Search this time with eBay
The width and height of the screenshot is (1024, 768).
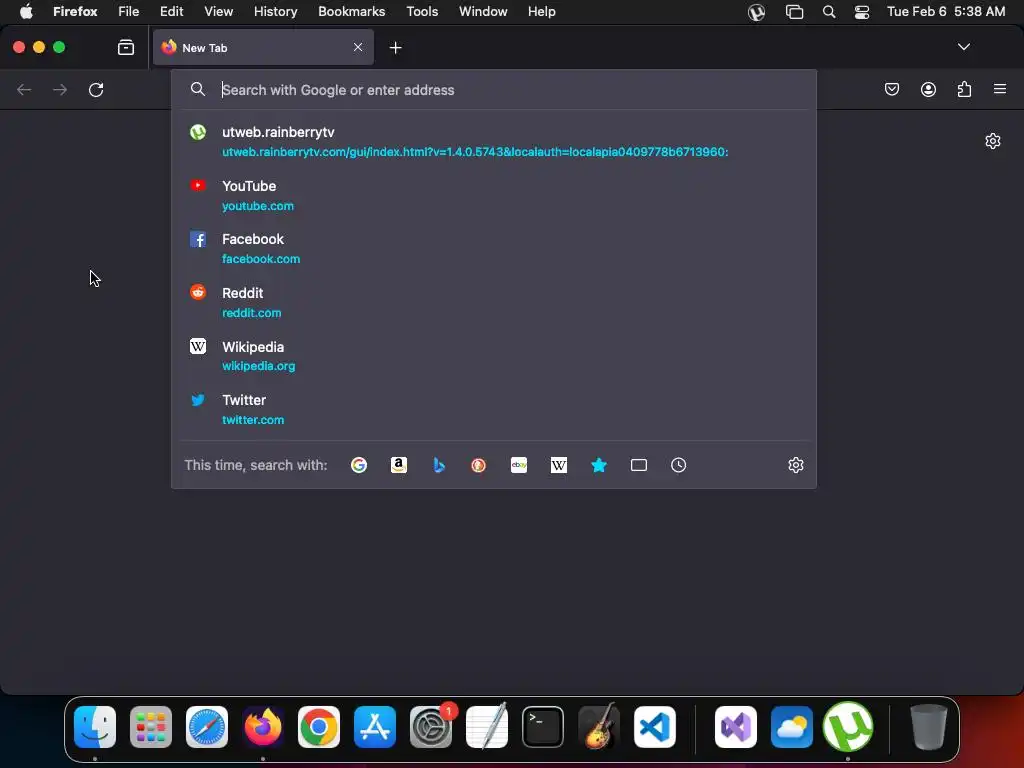[519, 465]
